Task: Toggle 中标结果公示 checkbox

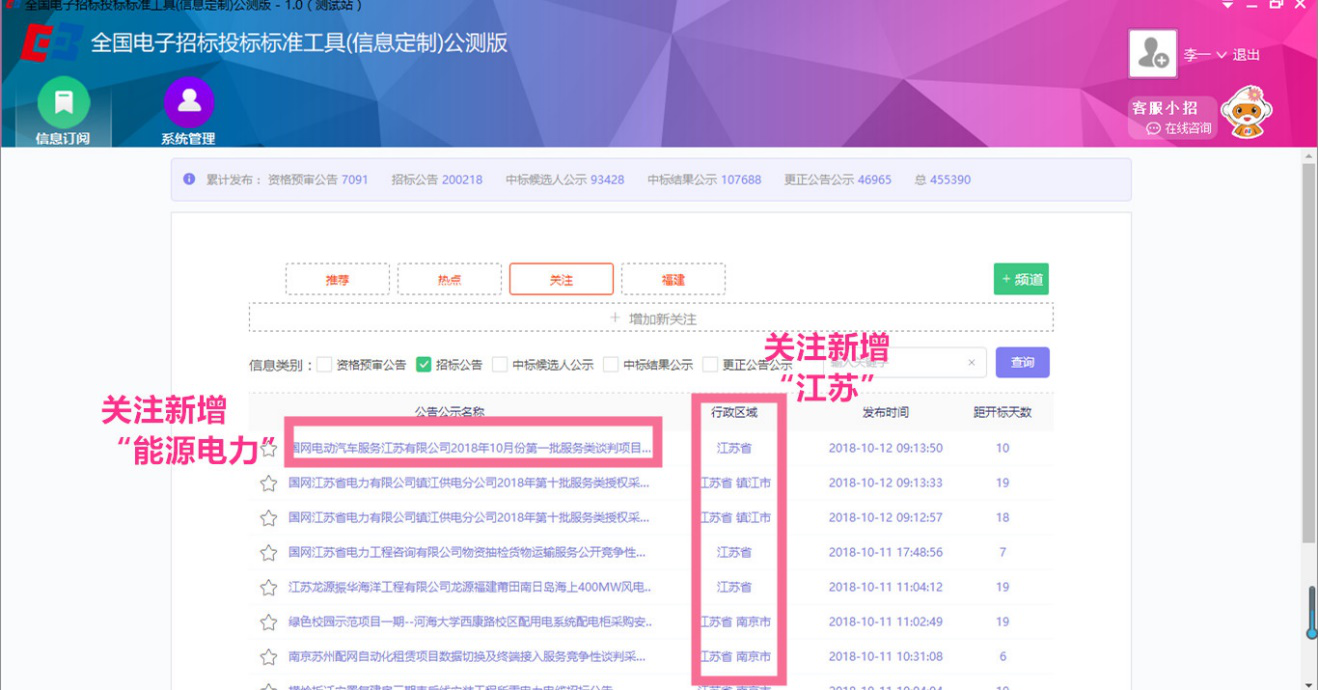Action: pos(610,364)
